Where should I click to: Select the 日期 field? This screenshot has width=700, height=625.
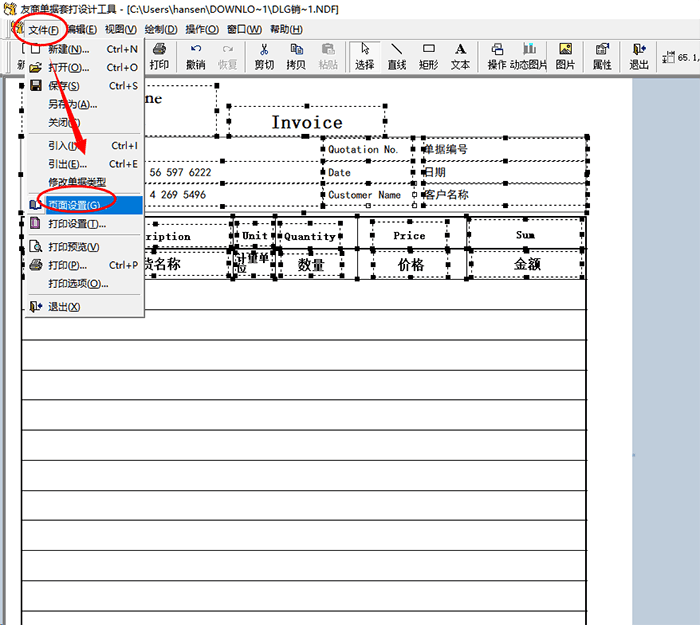(504, 172)
